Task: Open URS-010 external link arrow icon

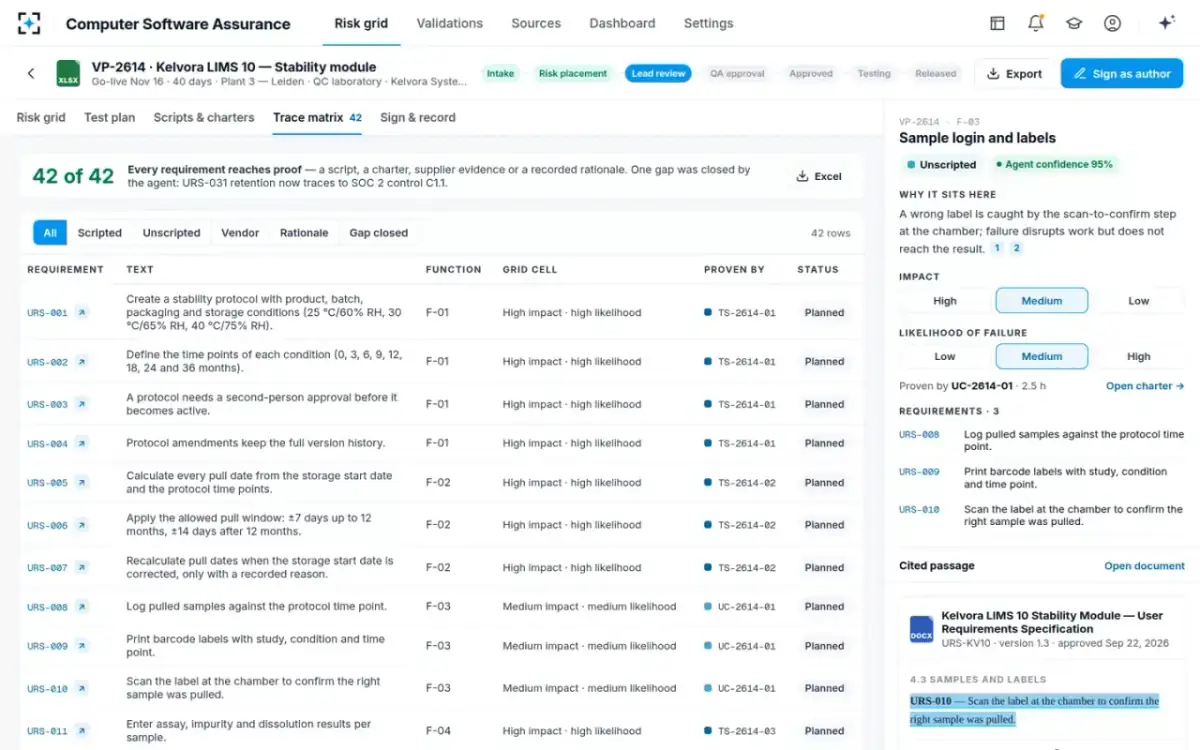Action: click(x=82, y=688)
